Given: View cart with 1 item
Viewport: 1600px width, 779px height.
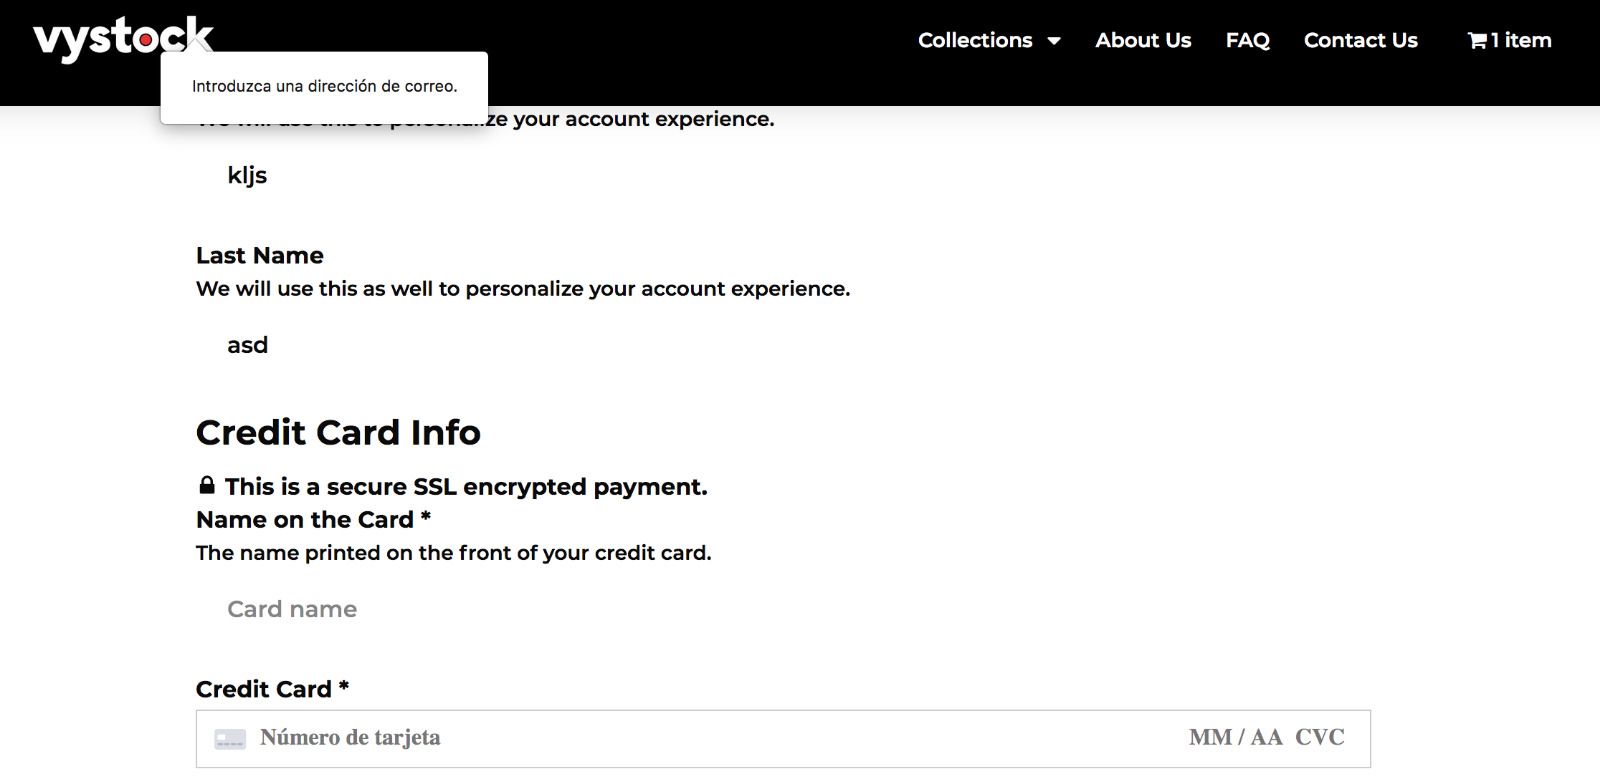Looking at the screenshot, I should (x=1509, y=40).
